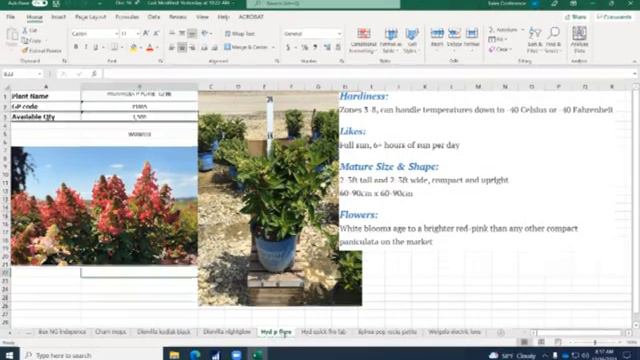Select Diervilla kodiak black sheet tab

[x=164, y=332]
